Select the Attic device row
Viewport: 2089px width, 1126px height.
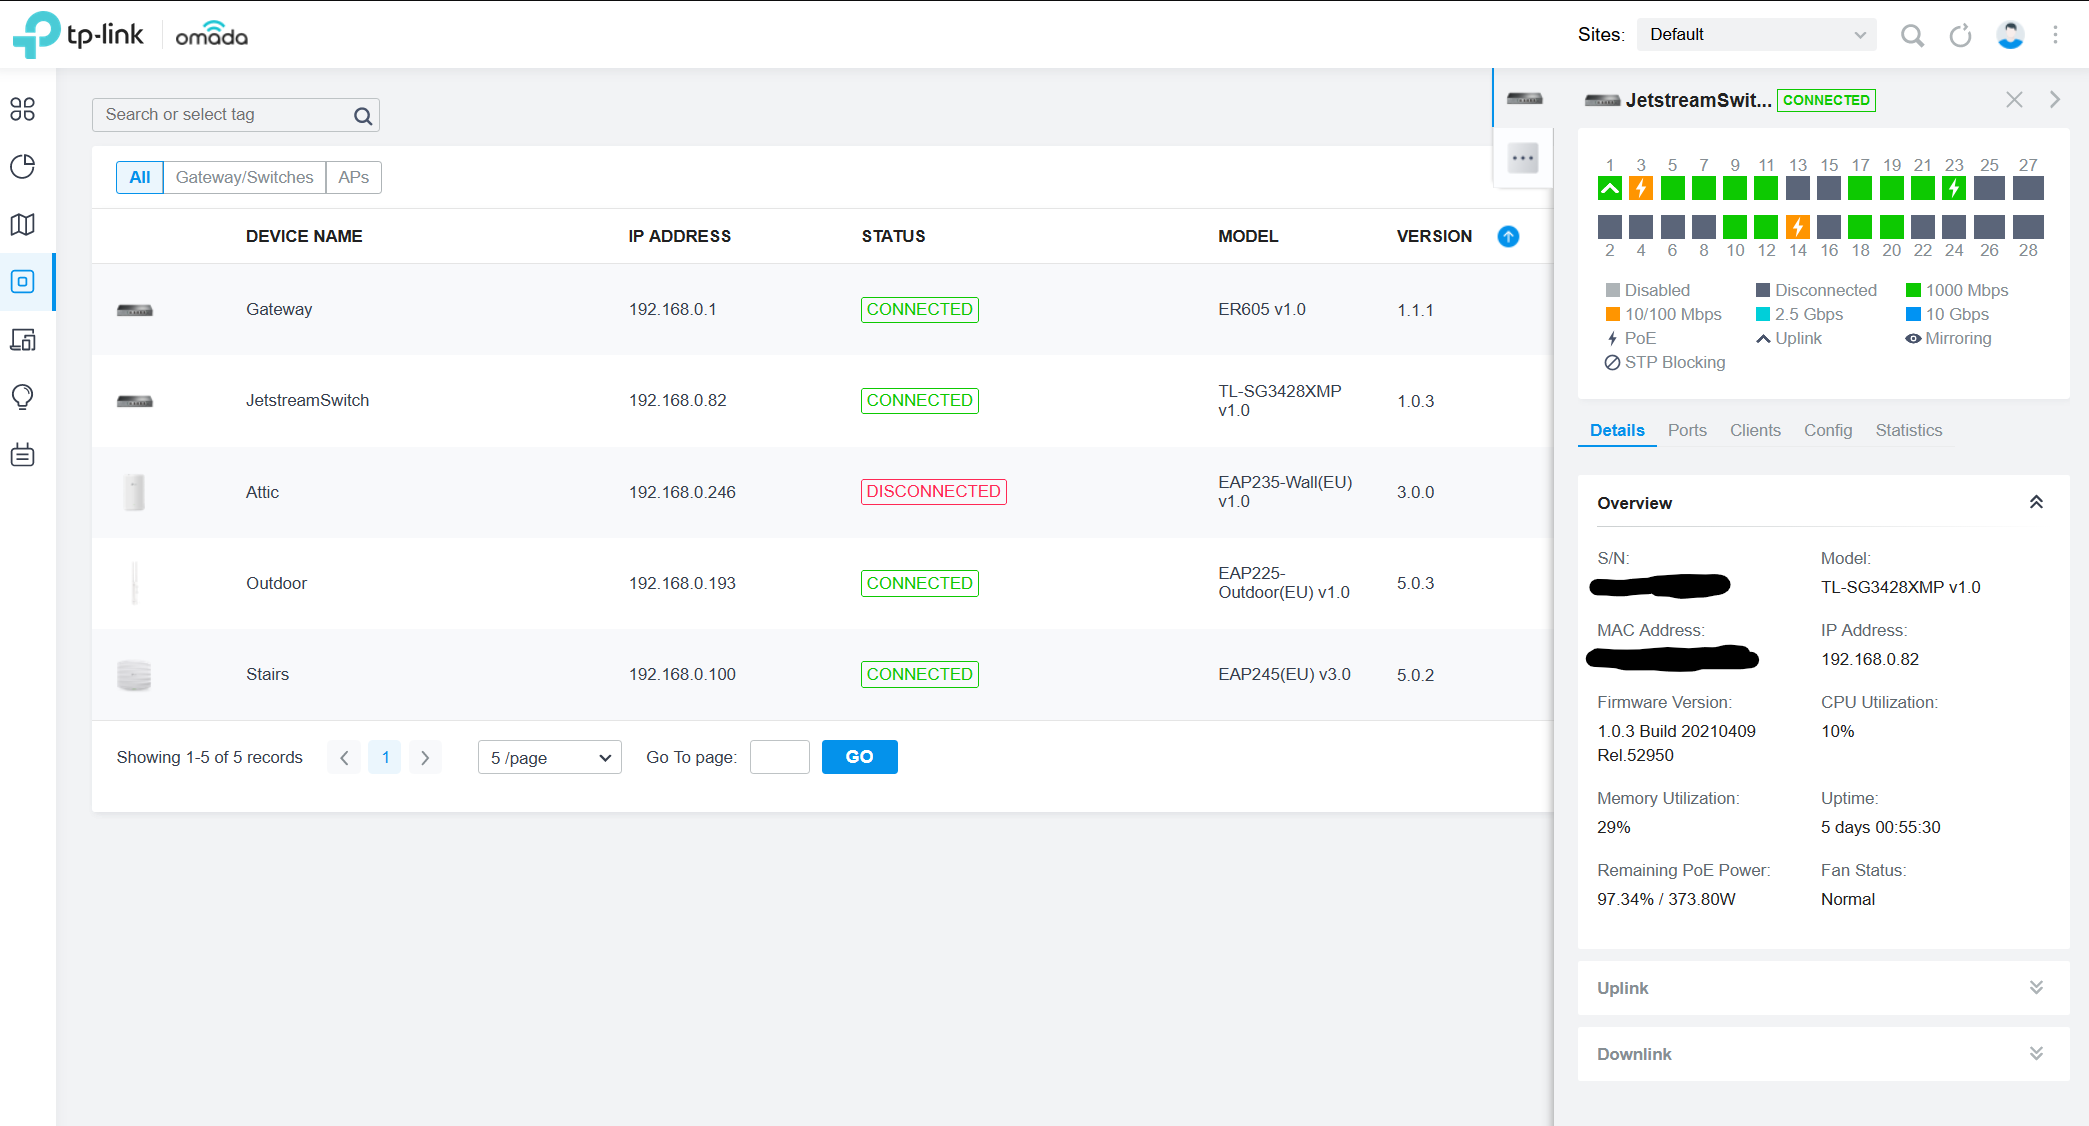coord(822,492)
